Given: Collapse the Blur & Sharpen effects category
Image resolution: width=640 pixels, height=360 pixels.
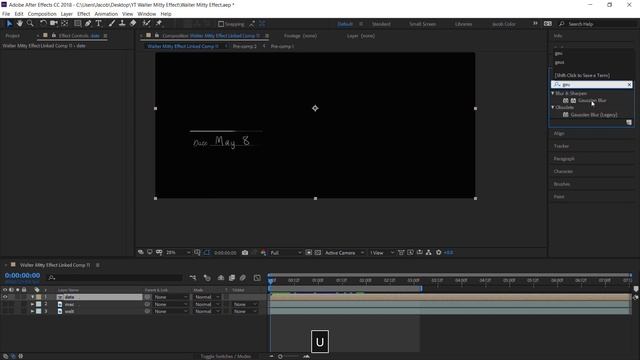Looking at the screenshot, I should (x=553, y=93).
